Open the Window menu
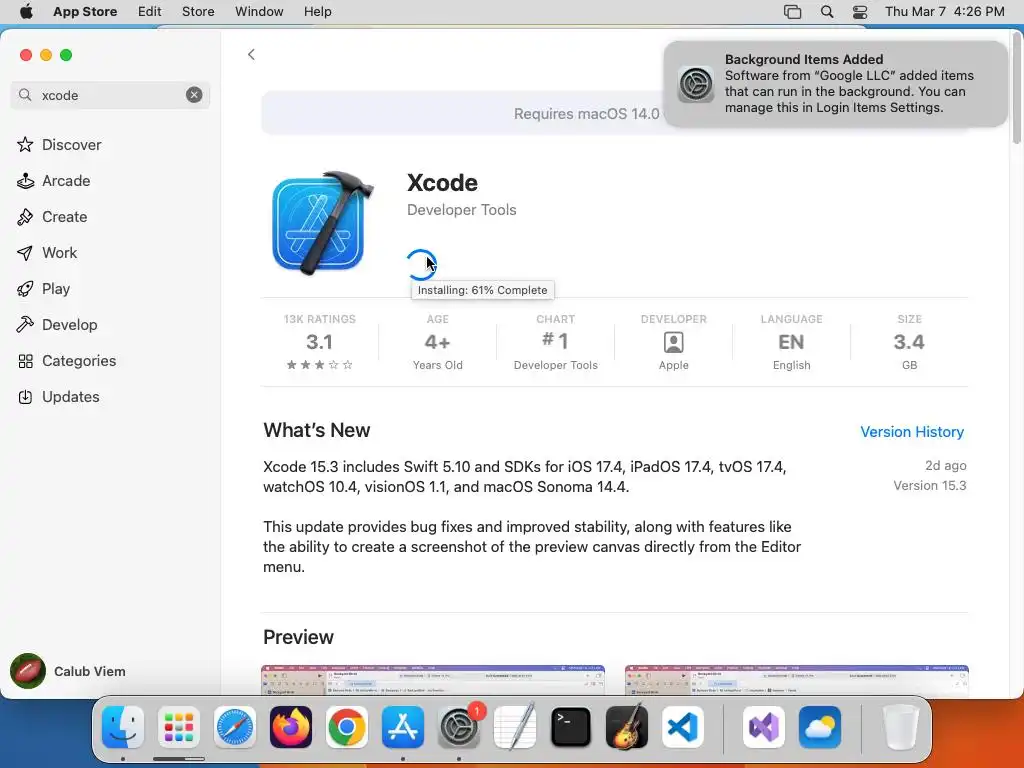Image resolution: width=1024 pixels, height=768 pixels. 259,12
